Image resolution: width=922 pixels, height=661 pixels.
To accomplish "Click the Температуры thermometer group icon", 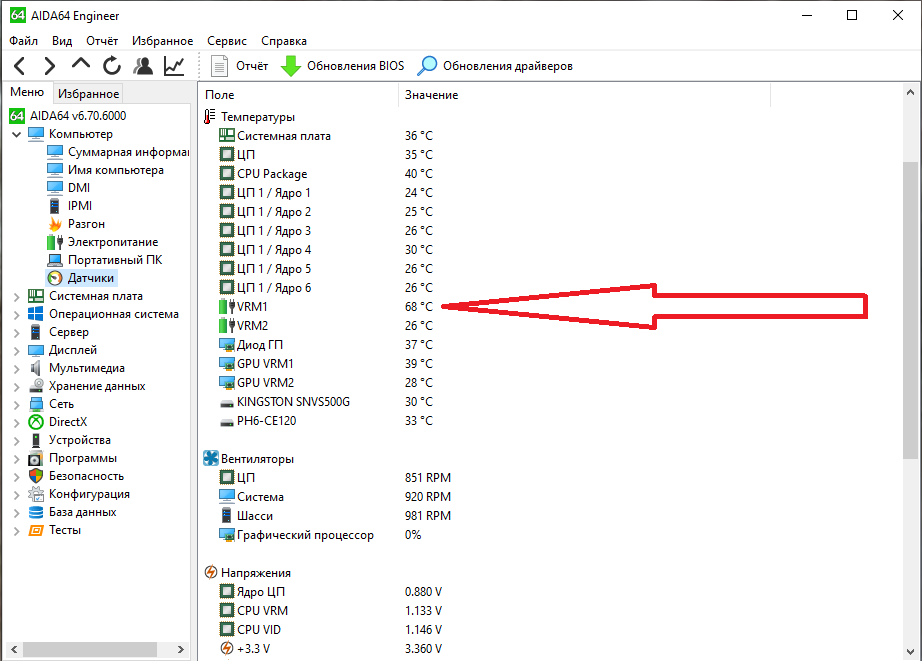I will 210,116.
